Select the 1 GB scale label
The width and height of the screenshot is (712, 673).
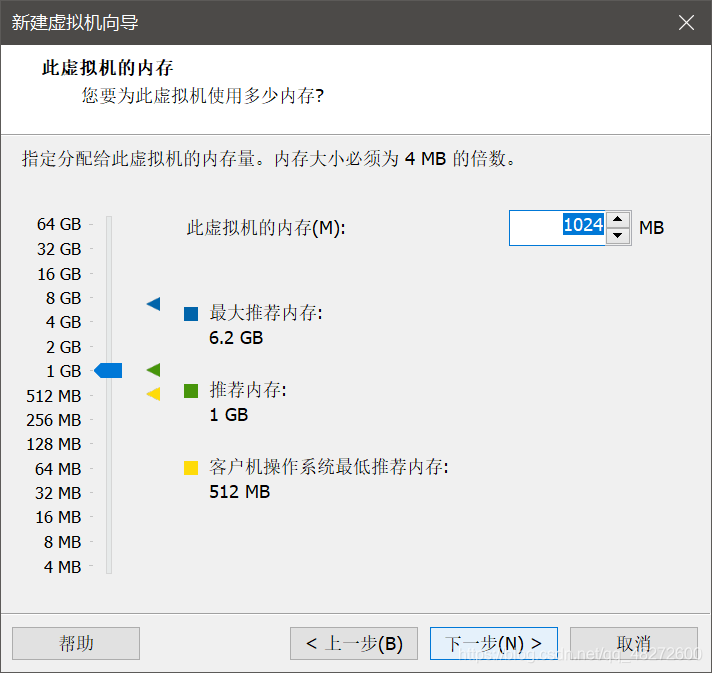pos(64,371)
